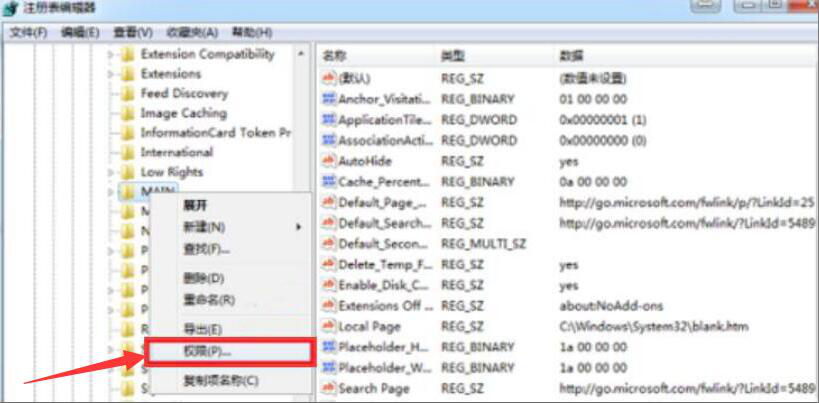The image size is (819, 403).
Task: Select the Enable_Disk_C... value name
Action: coord(383,285)
